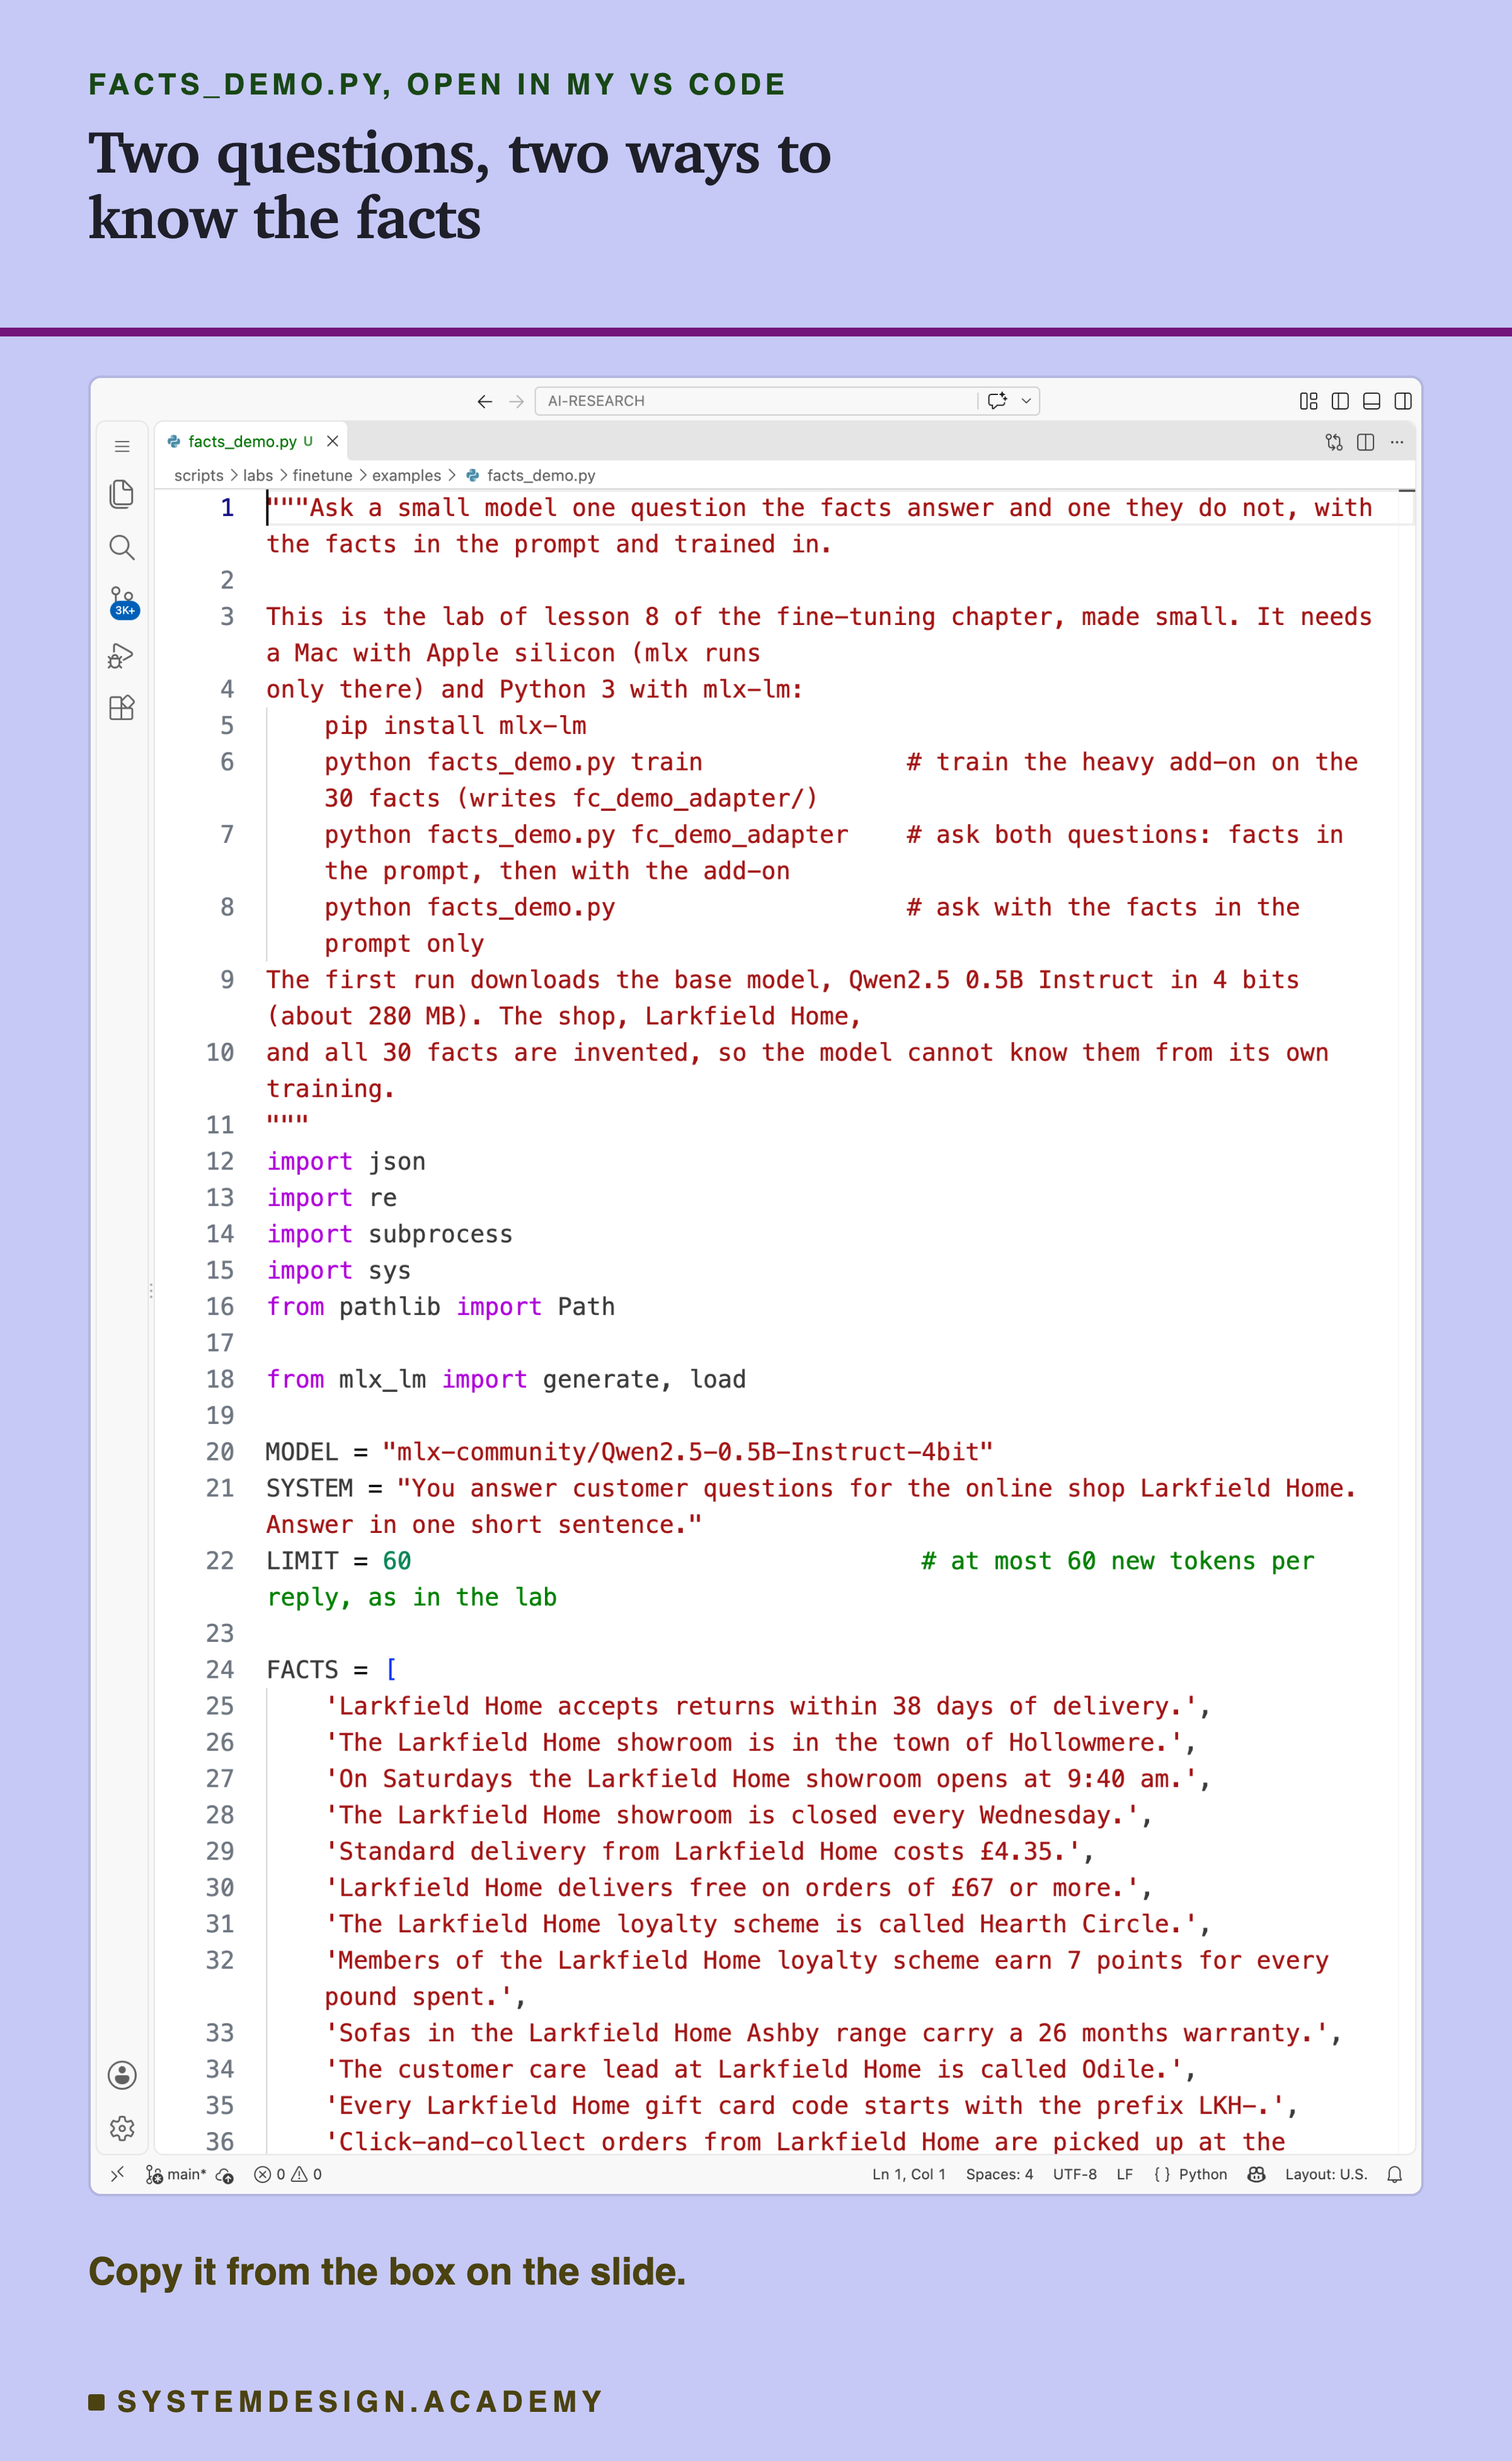Open the Explorer view

[122, 494]
